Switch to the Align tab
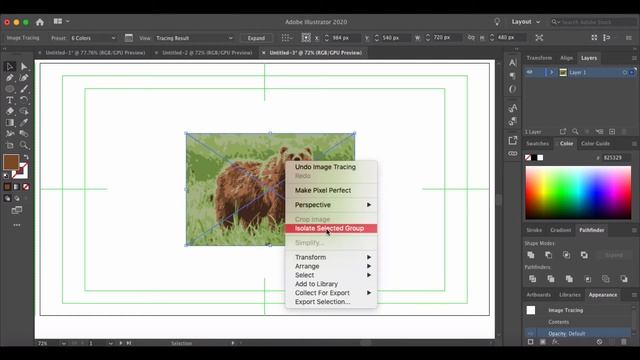Viewport: 640px width, 360px height. click(x=566, y=58)
